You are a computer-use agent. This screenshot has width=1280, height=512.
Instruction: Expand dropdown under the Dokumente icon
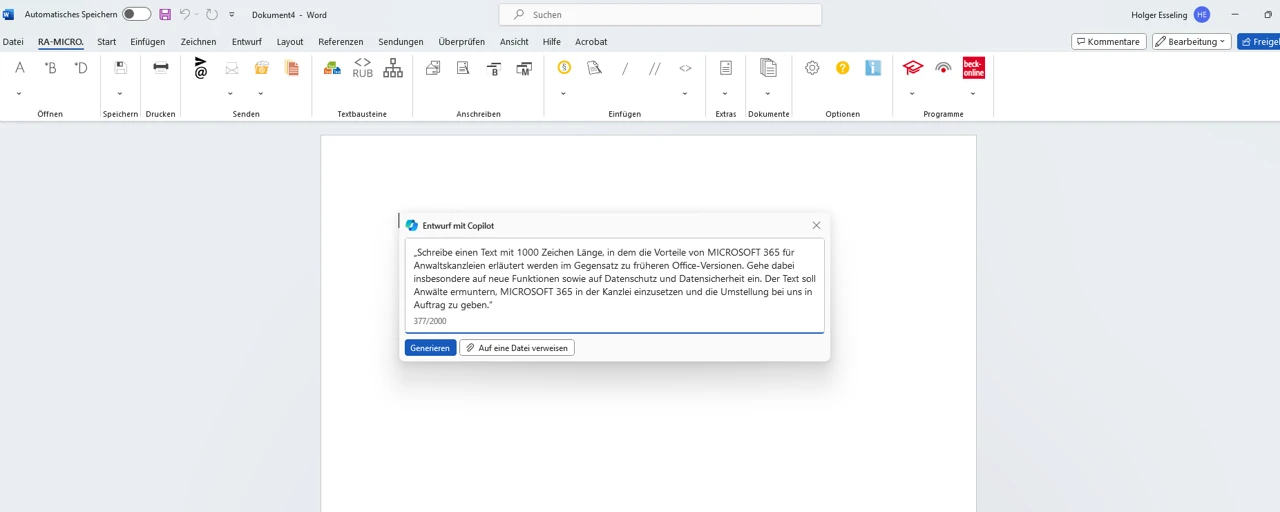point(768,94)
